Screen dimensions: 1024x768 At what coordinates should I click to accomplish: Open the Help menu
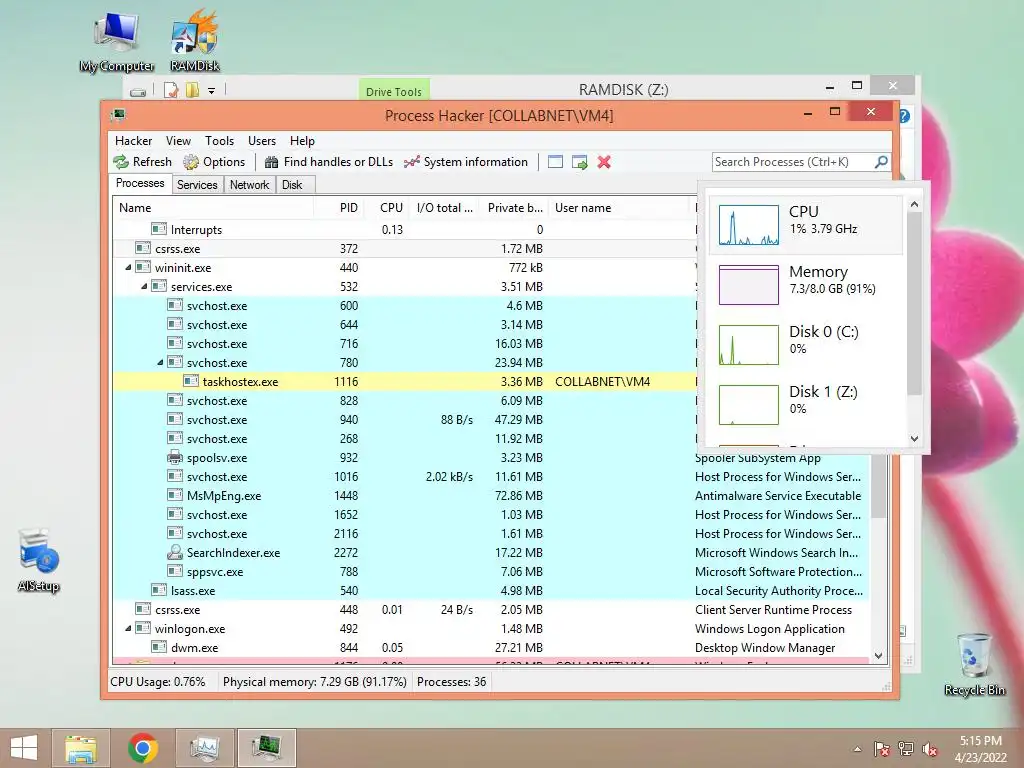[x=302, y=141]
